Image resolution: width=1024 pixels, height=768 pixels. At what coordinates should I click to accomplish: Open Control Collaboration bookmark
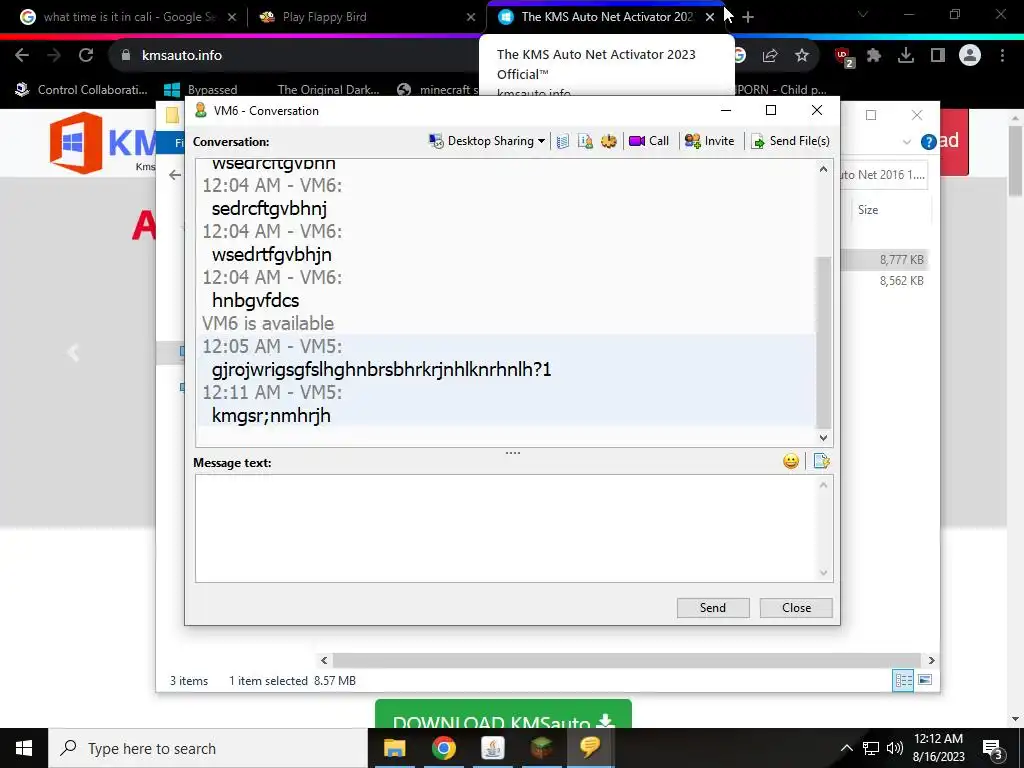click(x=82, y=89)
